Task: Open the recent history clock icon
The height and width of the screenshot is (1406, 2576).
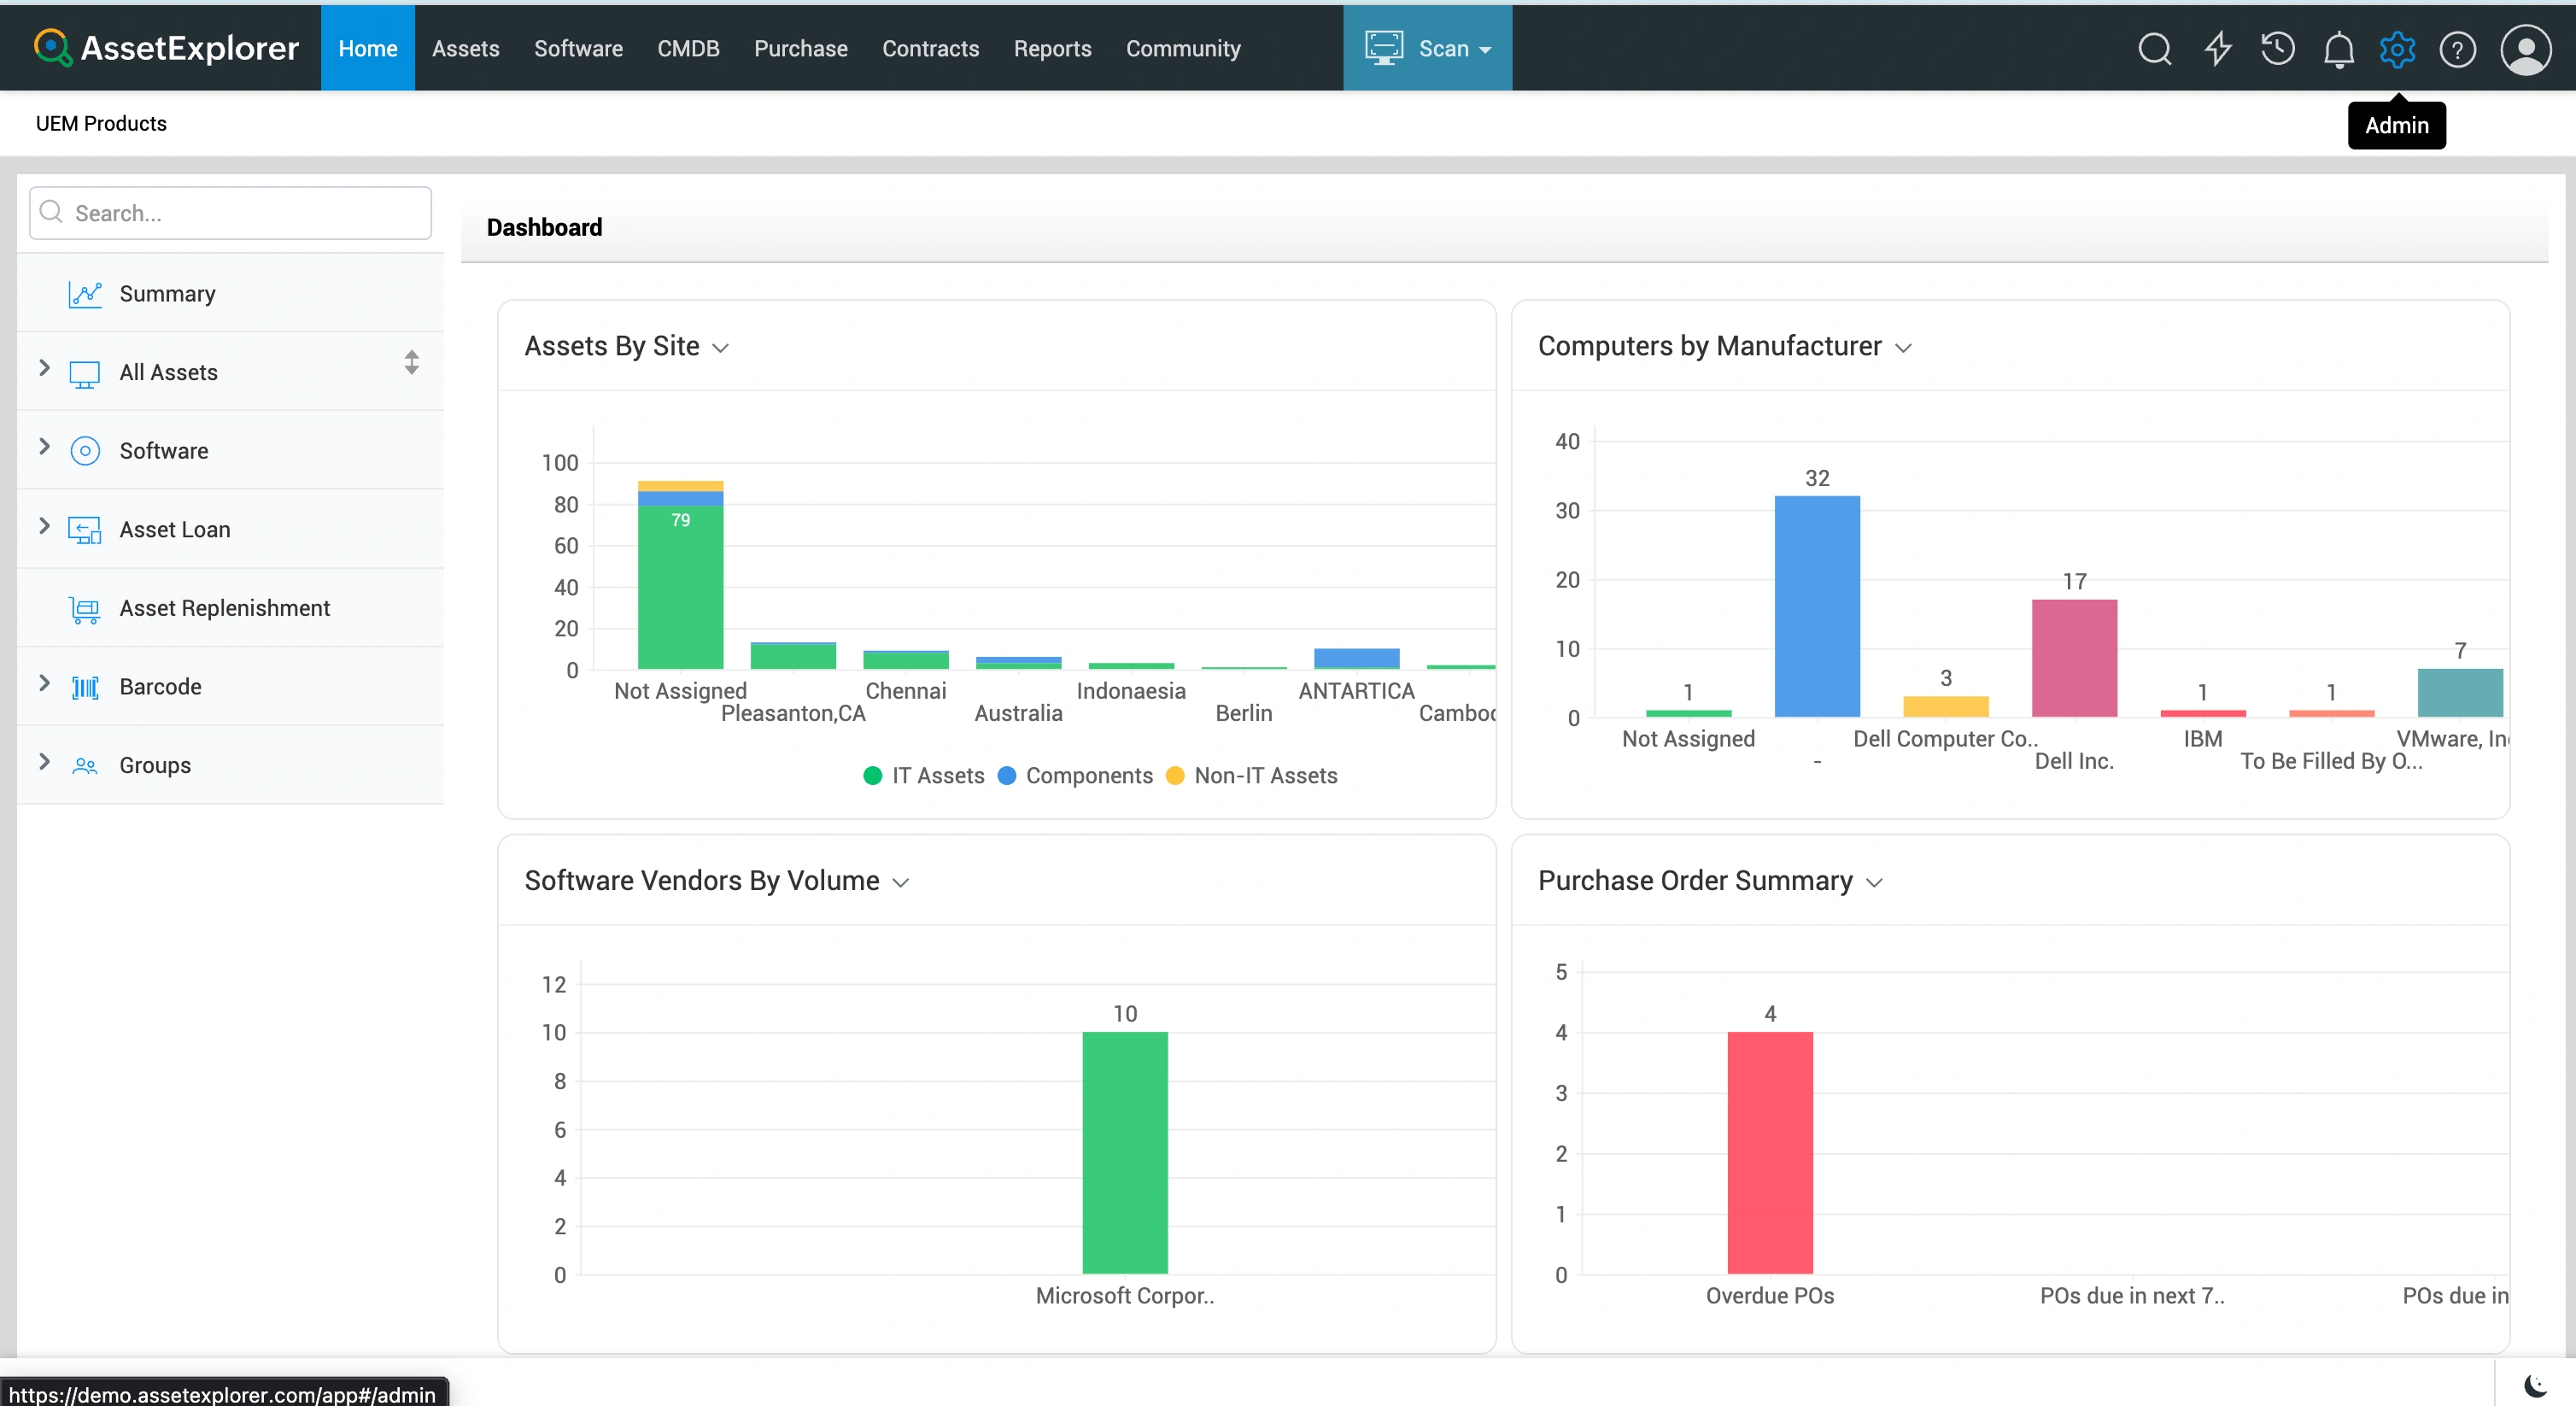Action: click(2278, 48)
